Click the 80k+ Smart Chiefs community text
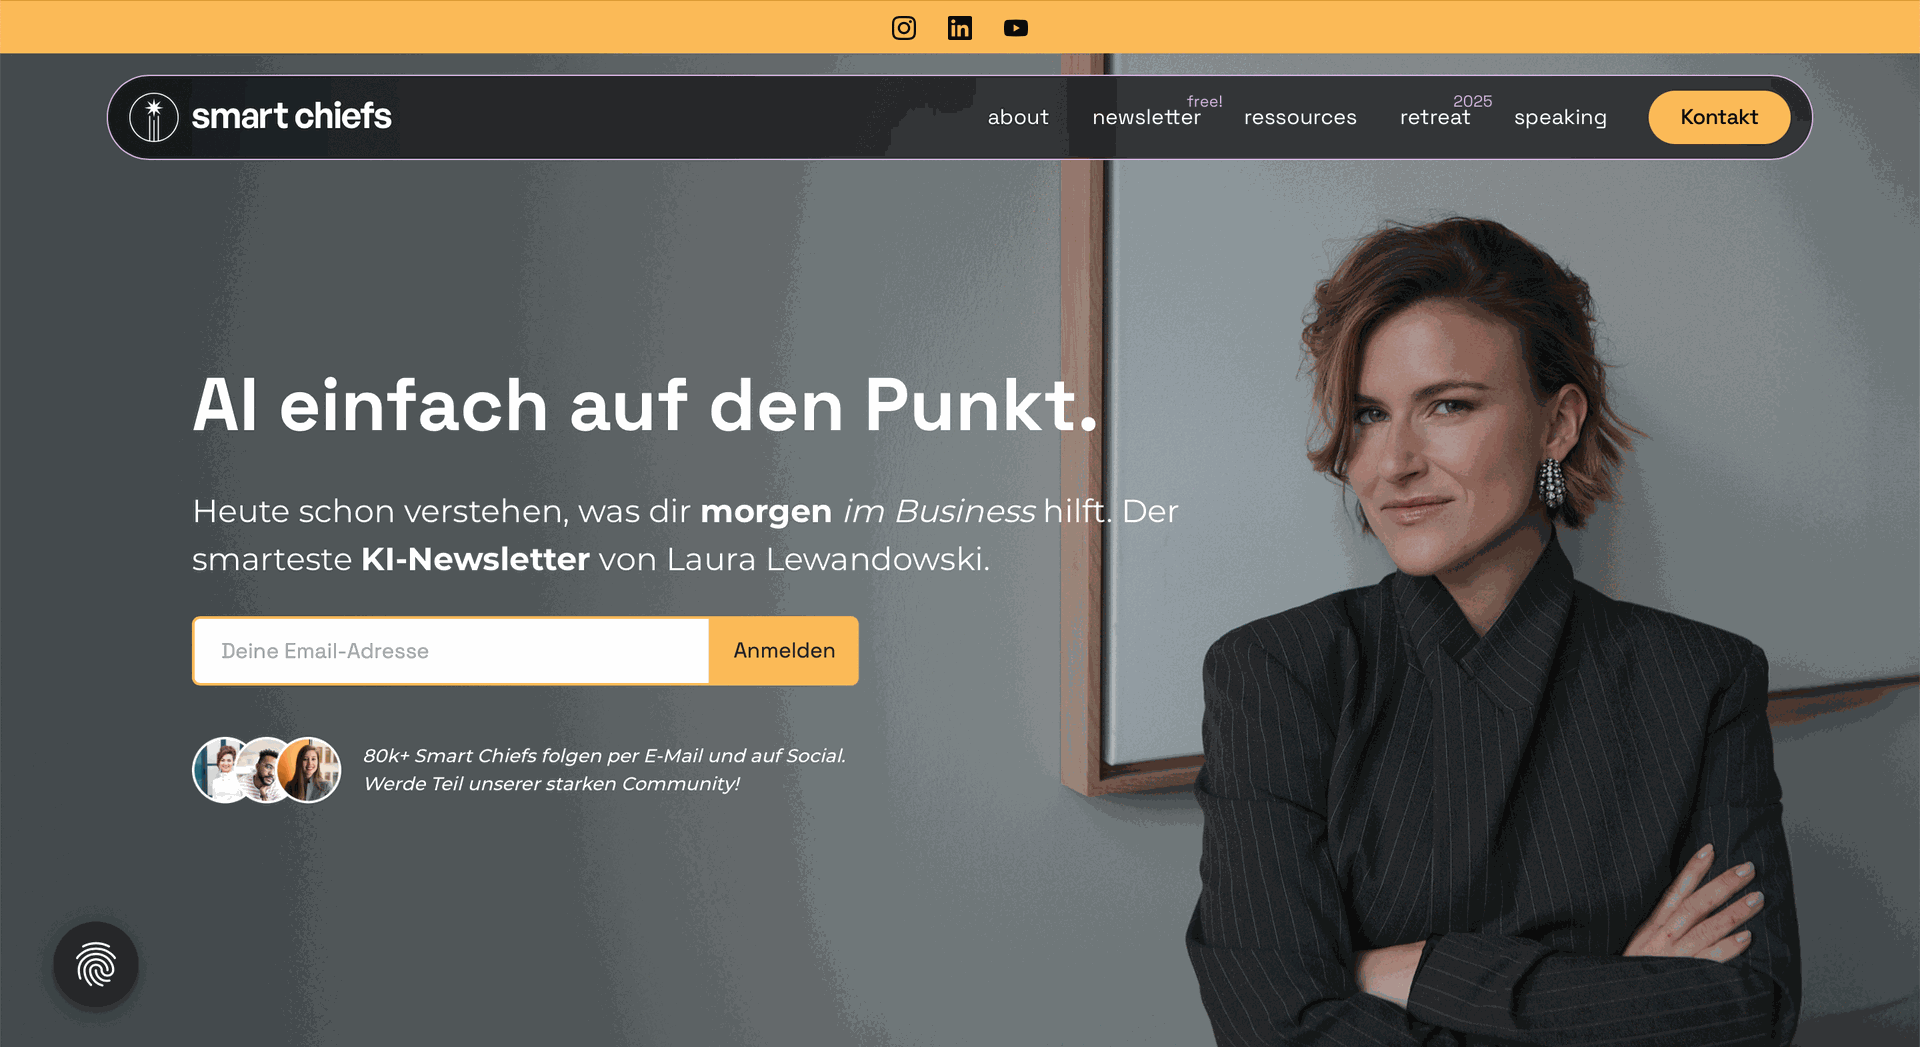Image resolution: width=1920 pixels, height=1047 pixels. (x=604, y=770)
